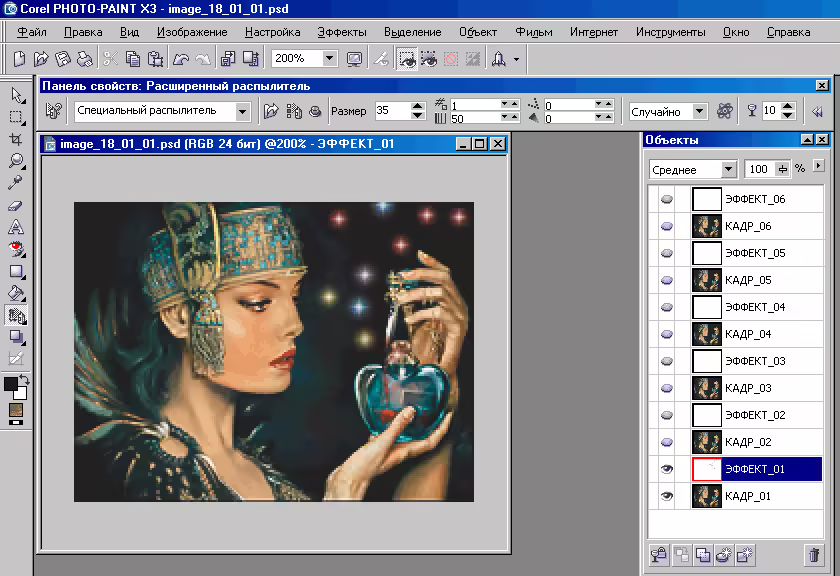The width and height of the screenshot is (840, 576).
Task: Expand the Objects panel flyout arrow
Action: pos(818,166)
